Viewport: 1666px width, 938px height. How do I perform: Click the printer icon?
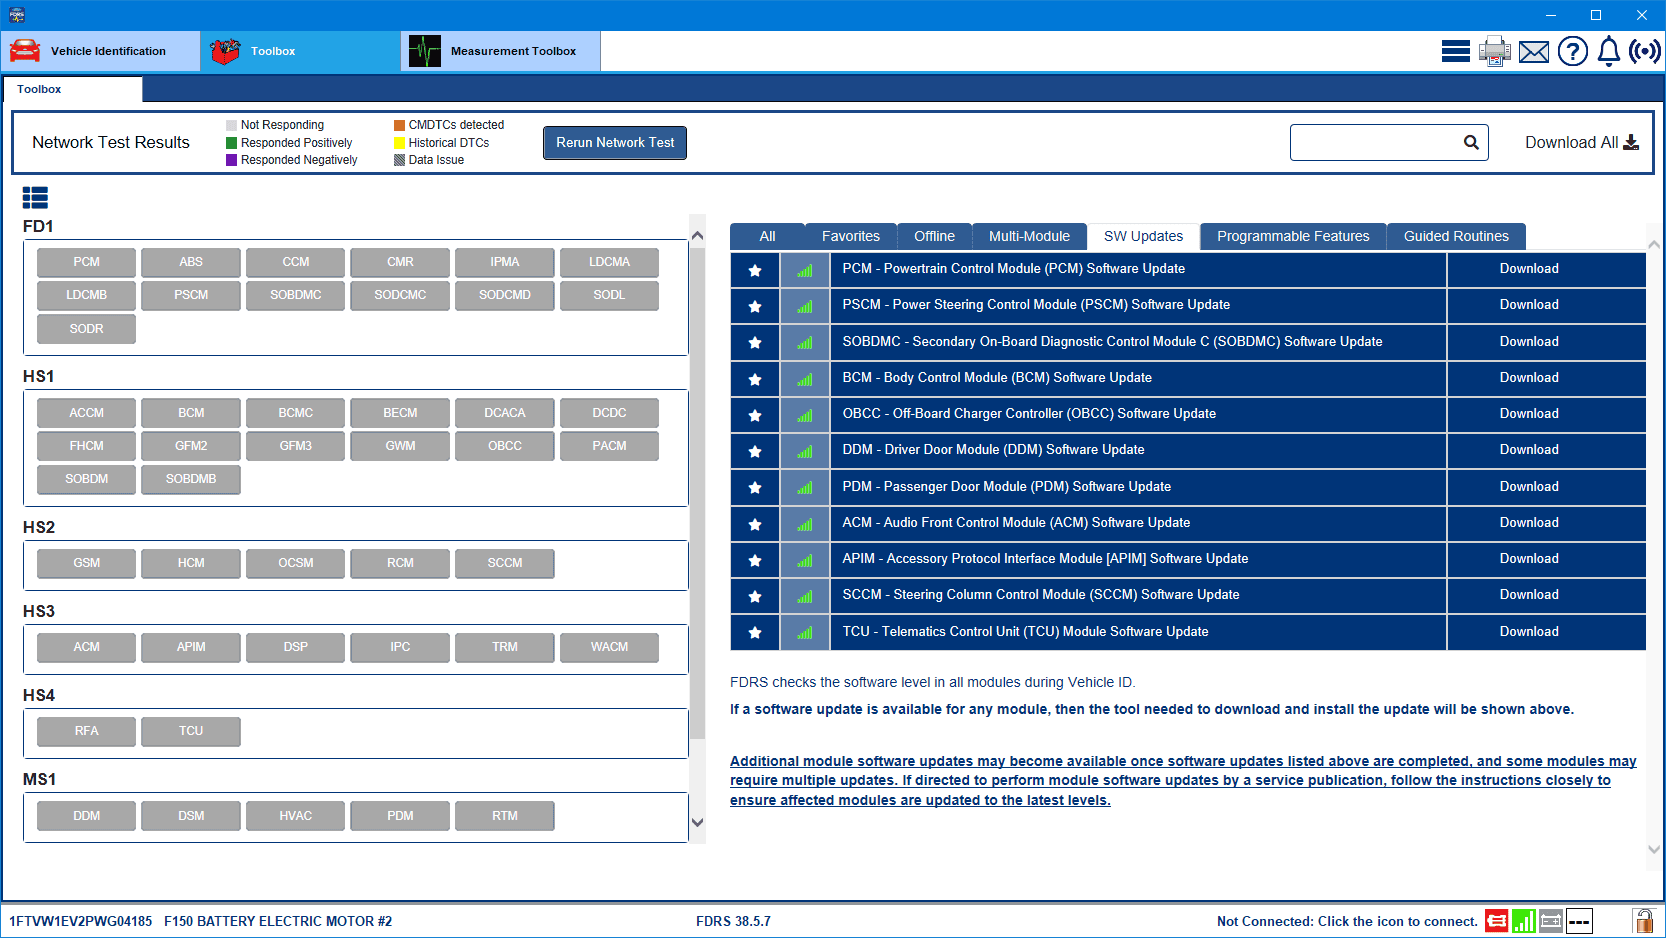click(1494, 51)
